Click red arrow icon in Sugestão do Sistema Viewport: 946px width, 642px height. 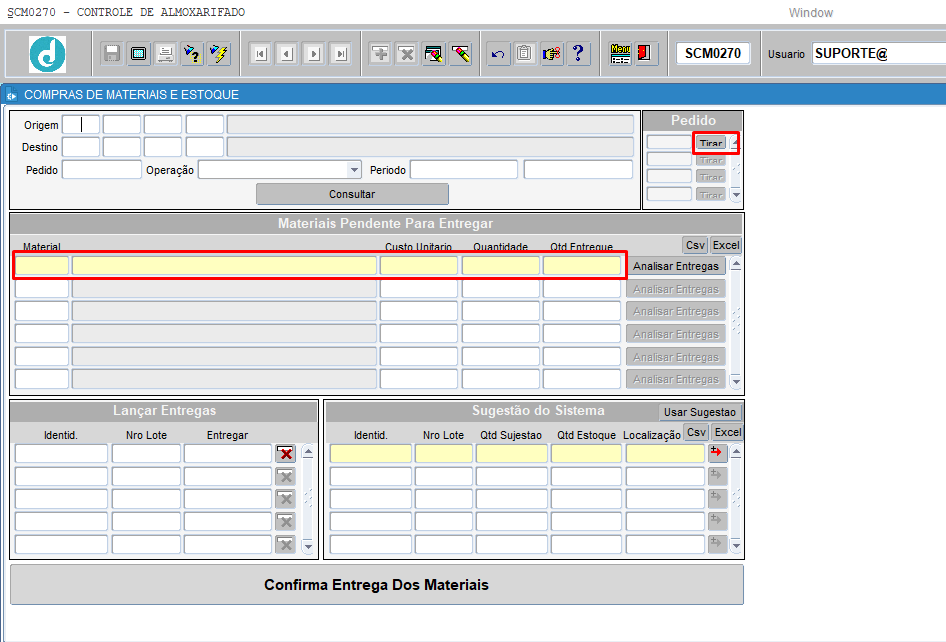[x=717, y=453]
